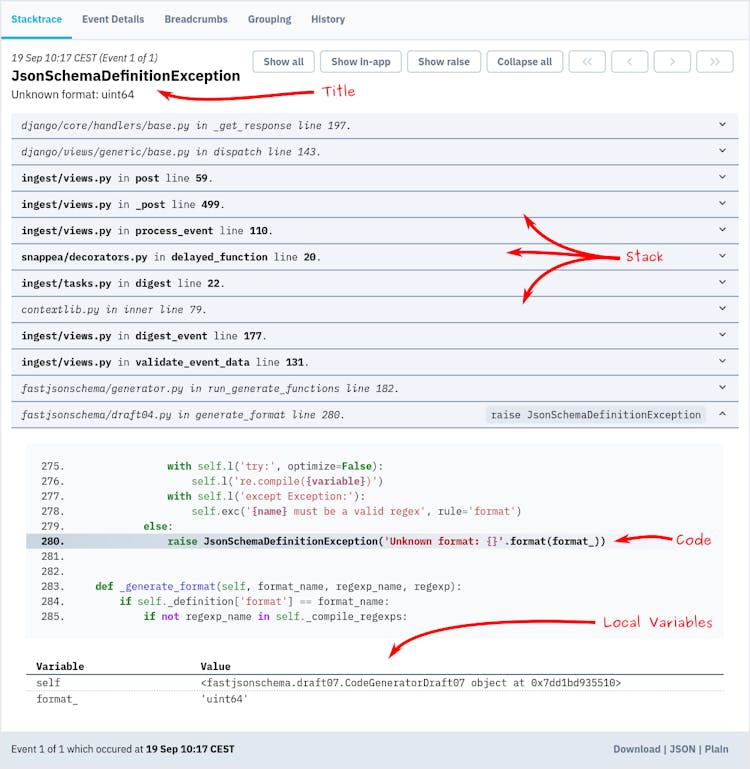Open the History tab

328,19
